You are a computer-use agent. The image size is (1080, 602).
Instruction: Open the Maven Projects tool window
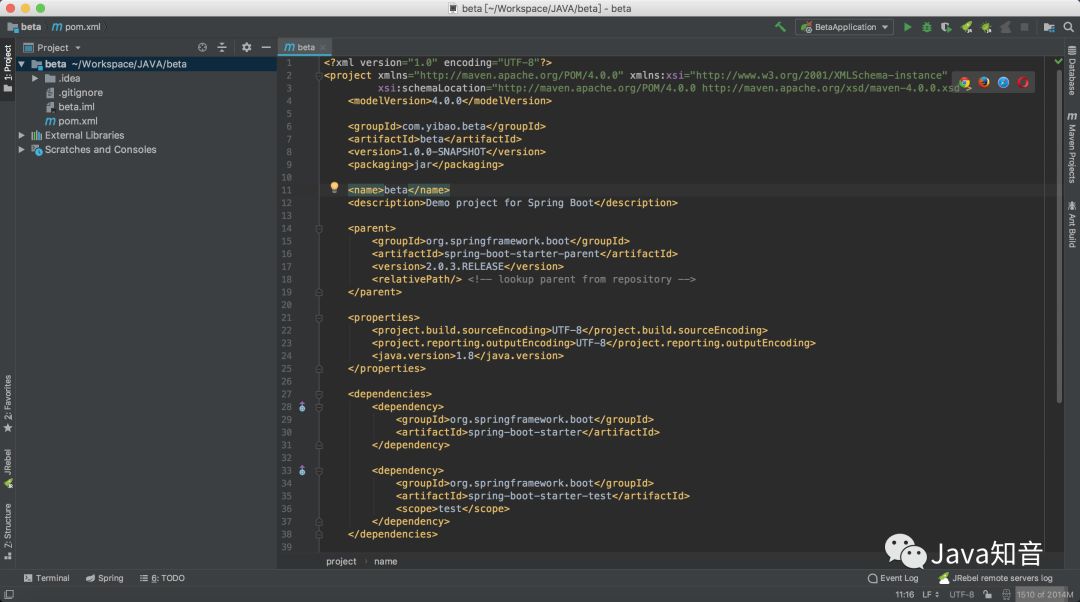tap(1072, 147)
